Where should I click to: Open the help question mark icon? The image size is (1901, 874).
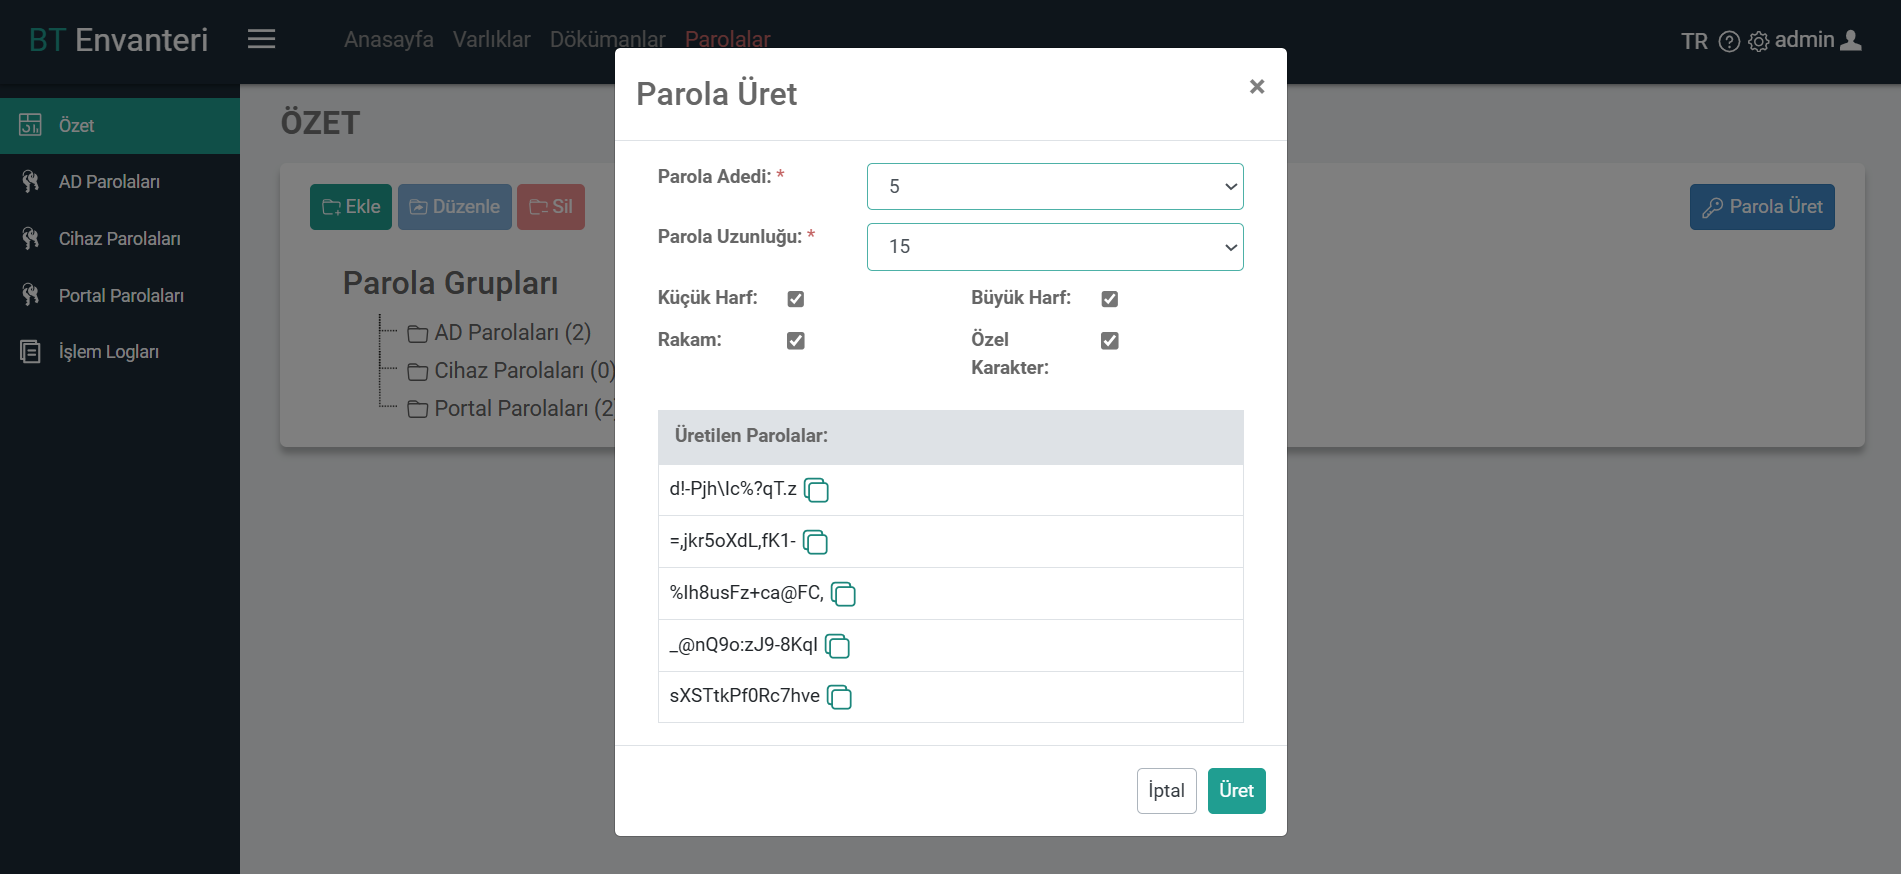tap(1729, 41)
